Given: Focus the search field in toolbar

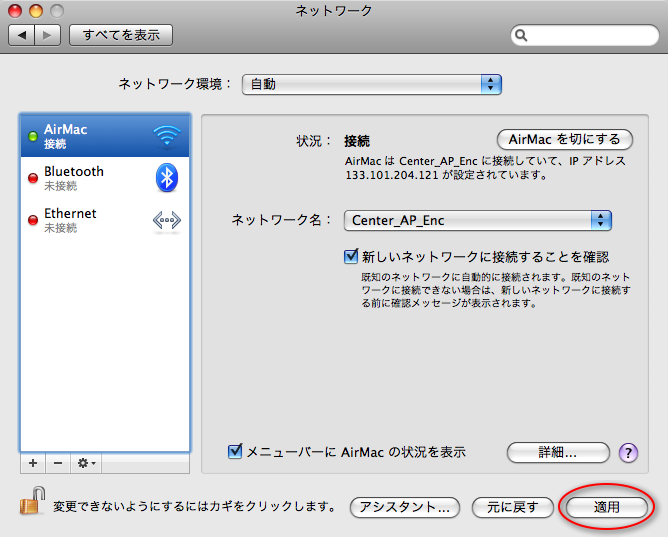Looking at the screenshot, I should 584,35.
